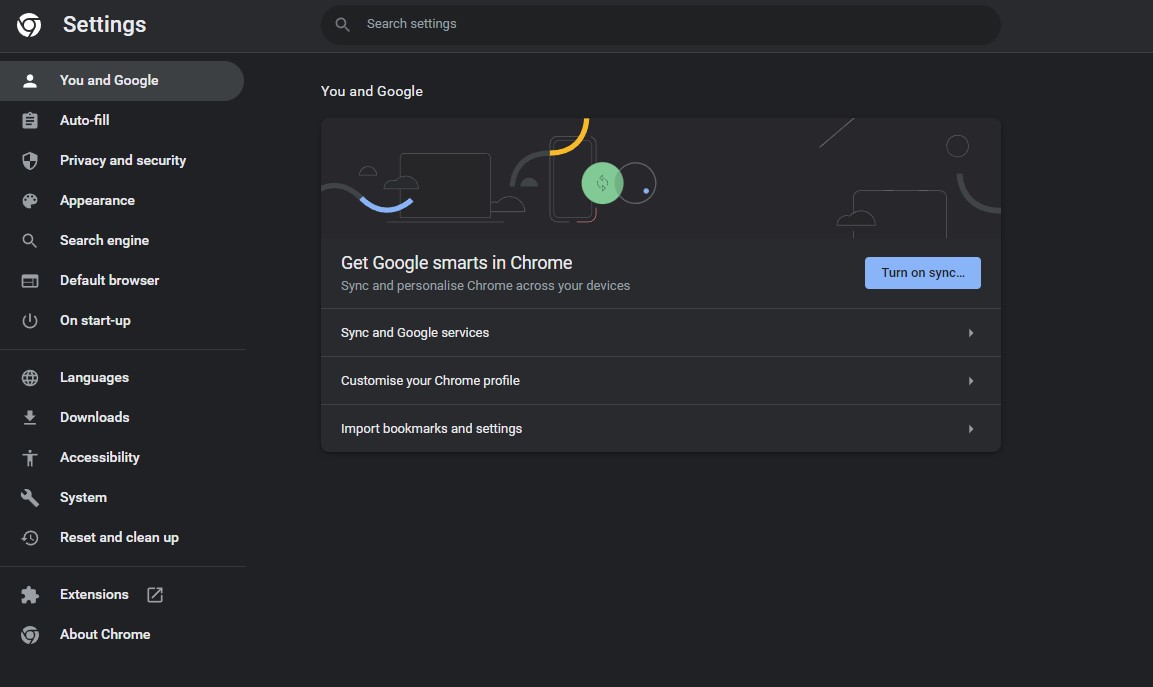This screenshot has width=1153, height=687.
Task: Open Search engine settings
Action: click(x=122, y=241)
